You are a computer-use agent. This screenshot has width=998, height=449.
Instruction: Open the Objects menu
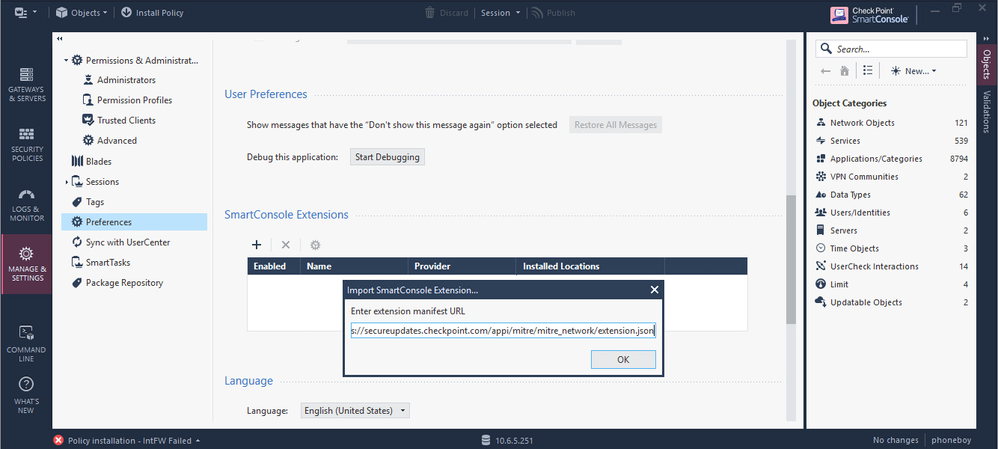81,12
